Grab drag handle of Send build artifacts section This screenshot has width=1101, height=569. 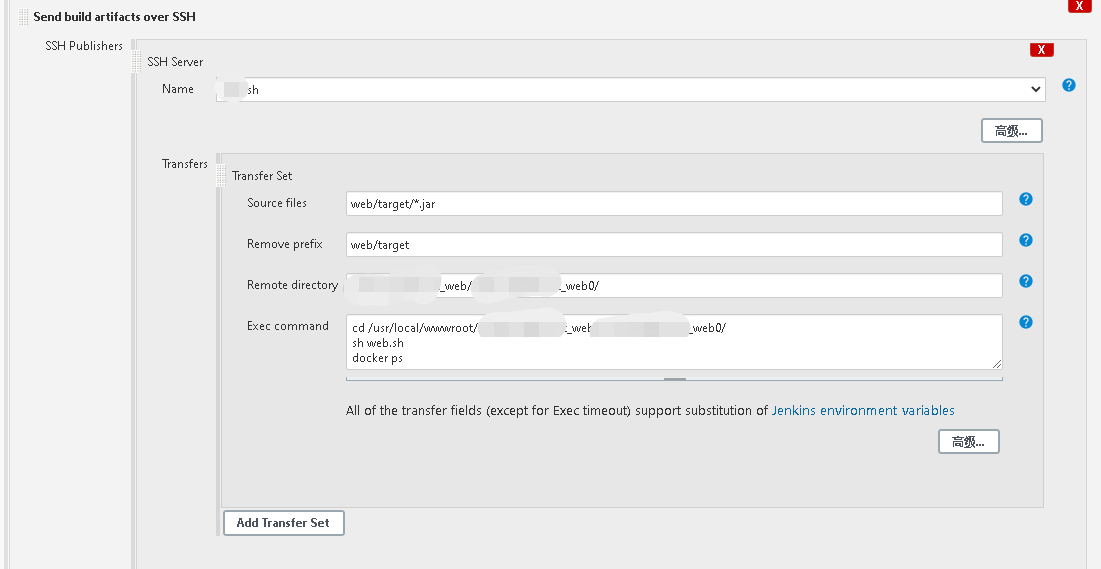tap(23, 17)
